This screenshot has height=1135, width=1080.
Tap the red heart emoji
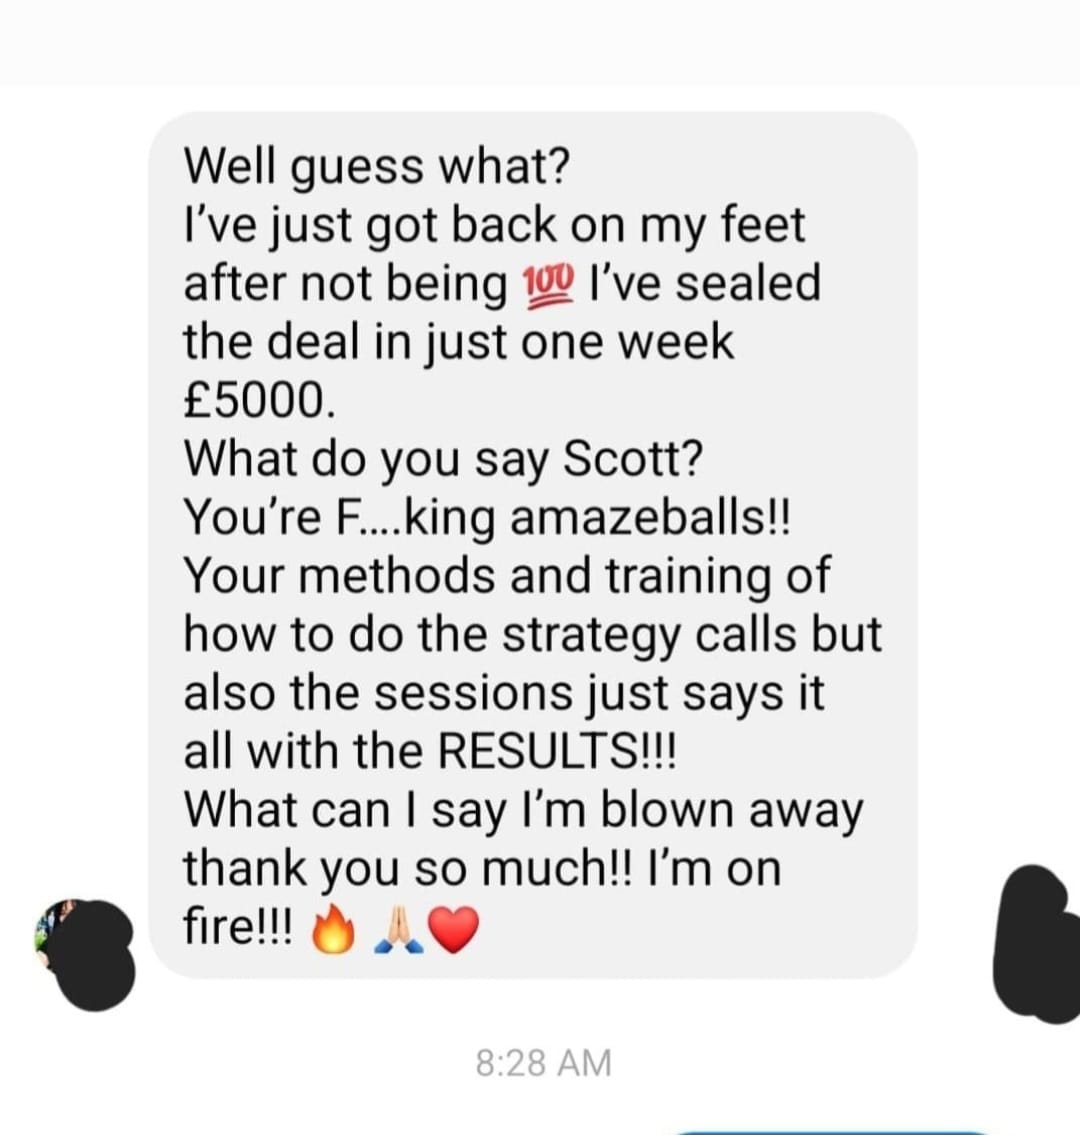click(x=454, y=930)
